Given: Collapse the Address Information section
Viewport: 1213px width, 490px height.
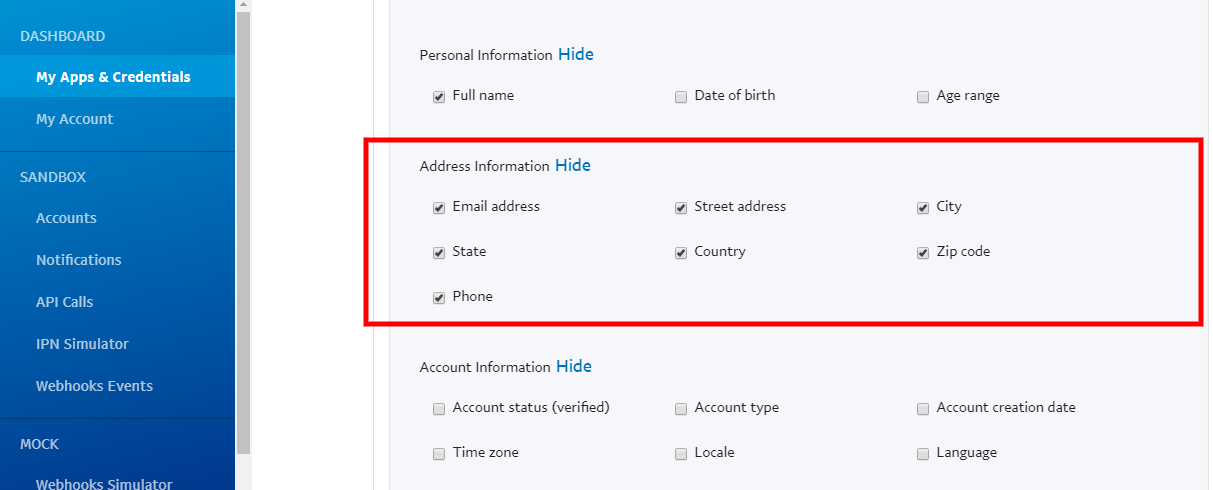Looking at the screenshot, I should click(573, 165).
